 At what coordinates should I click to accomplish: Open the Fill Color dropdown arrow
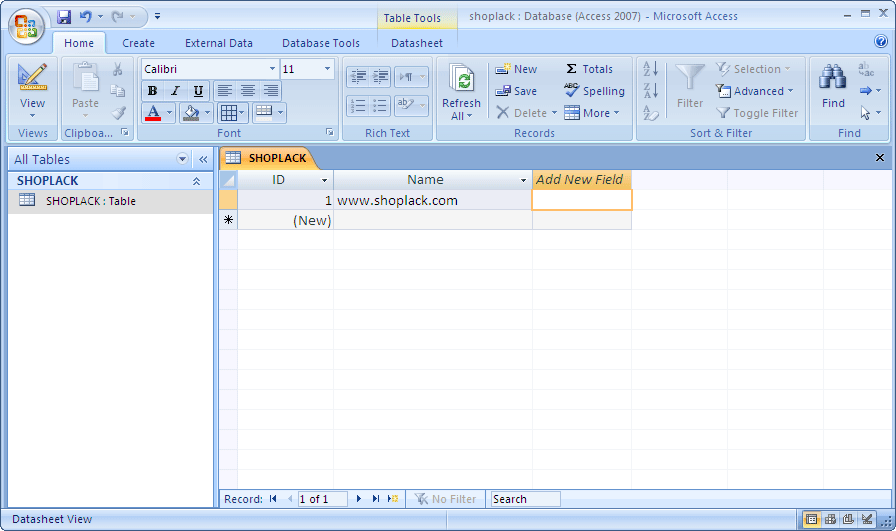207,113
